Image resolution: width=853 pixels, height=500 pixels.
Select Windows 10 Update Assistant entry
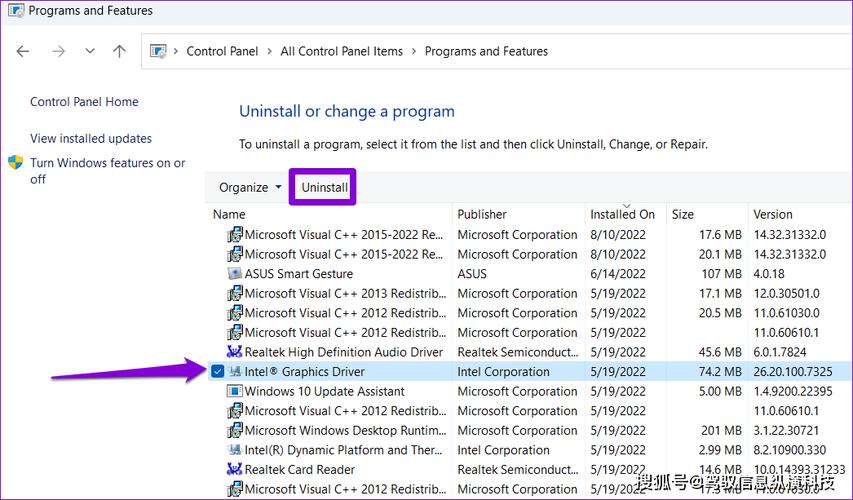324,391
